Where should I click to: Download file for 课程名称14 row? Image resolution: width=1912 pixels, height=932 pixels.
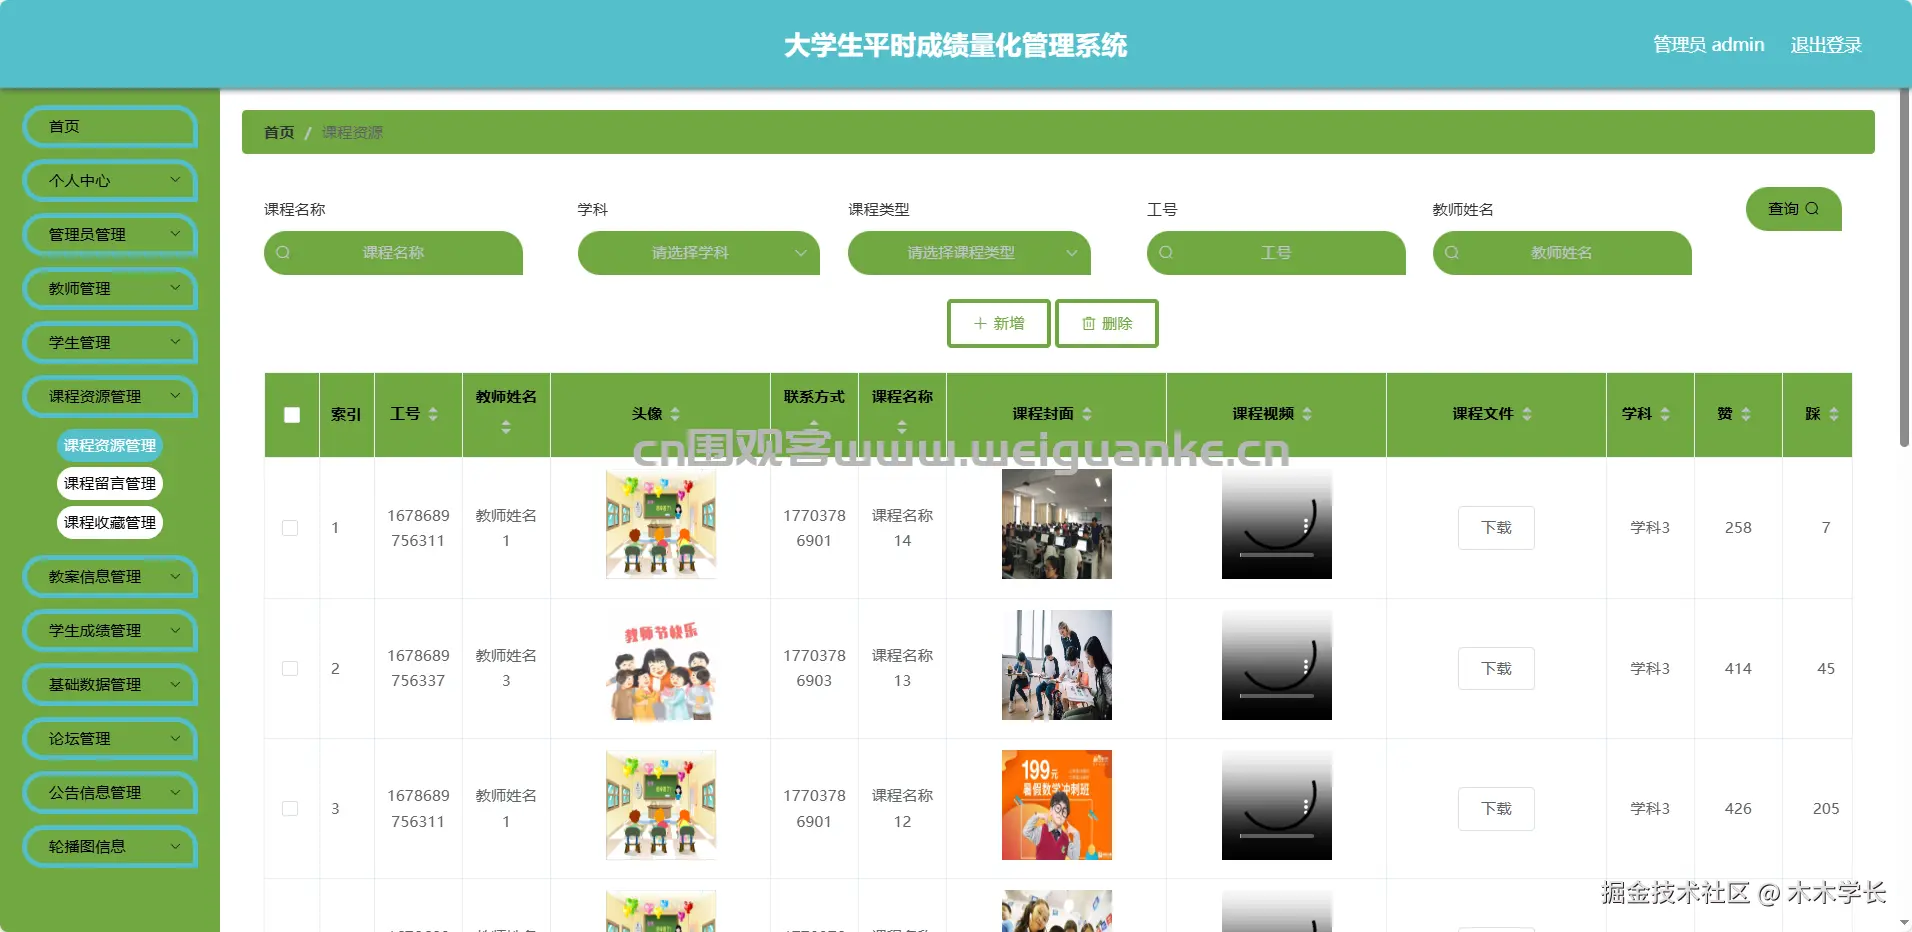point(1496,528)
